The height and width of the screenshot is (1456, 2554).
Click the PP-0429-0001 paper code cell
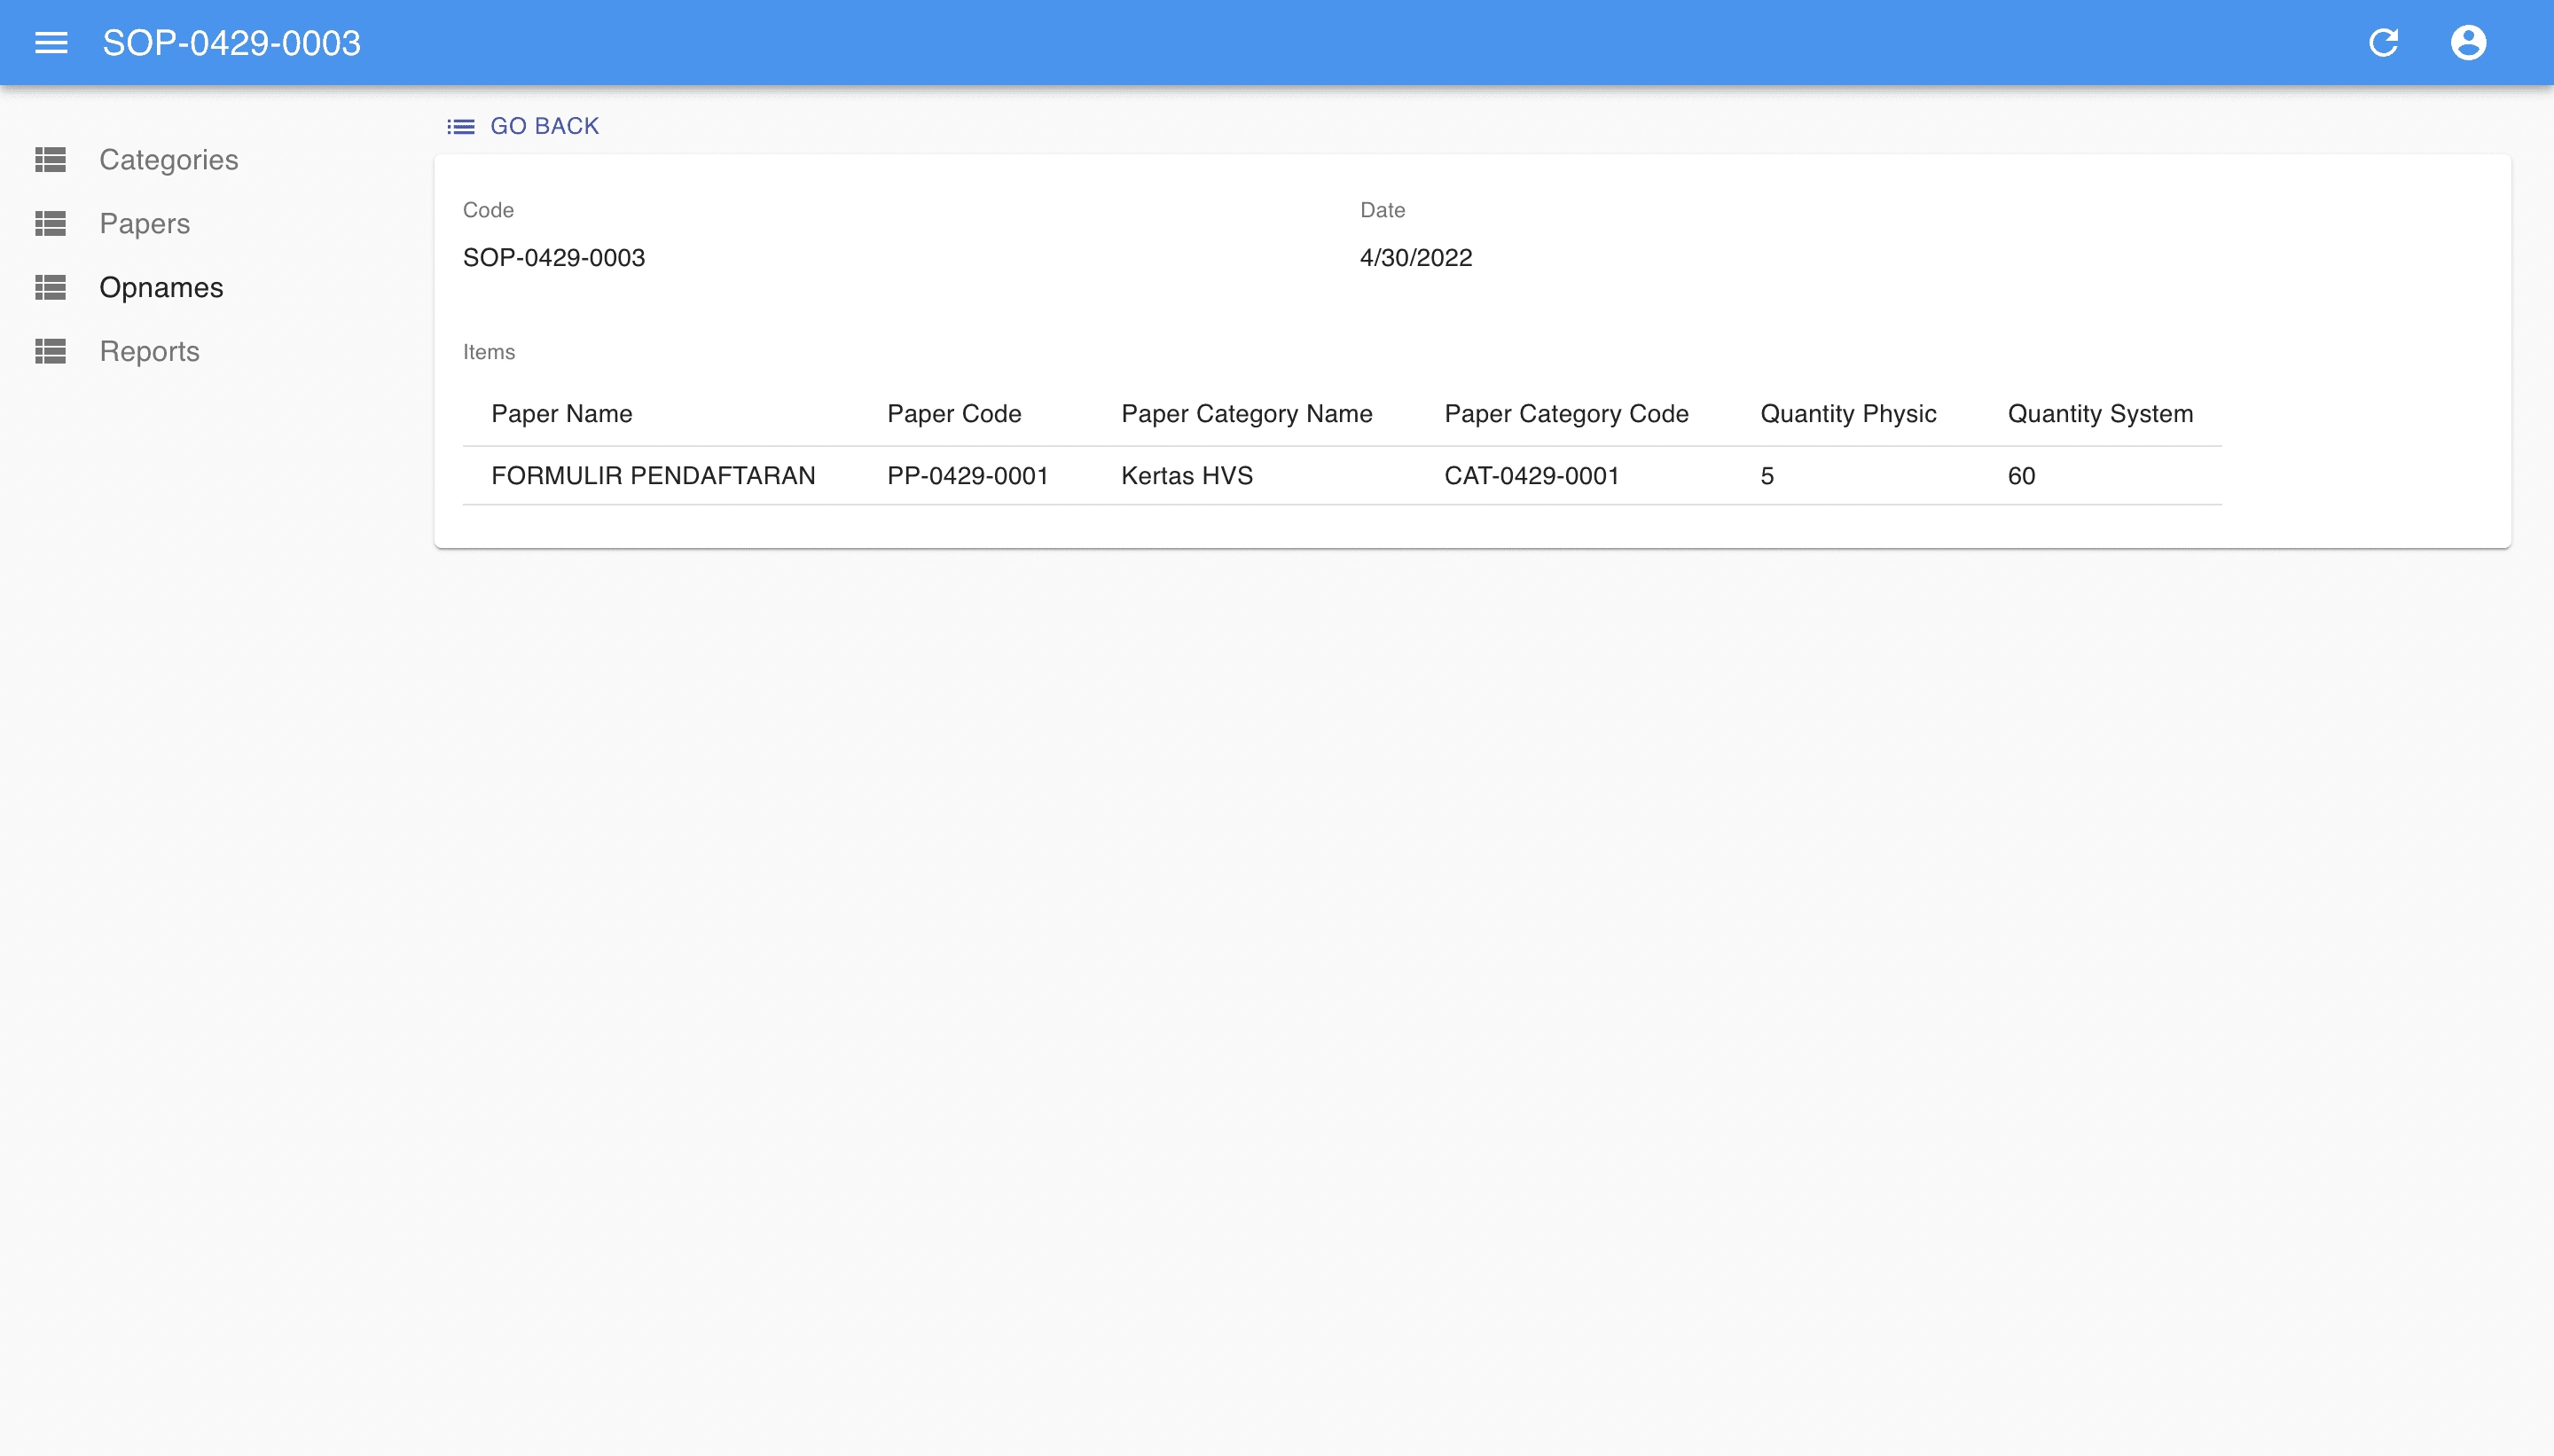(x=967, y=476)
